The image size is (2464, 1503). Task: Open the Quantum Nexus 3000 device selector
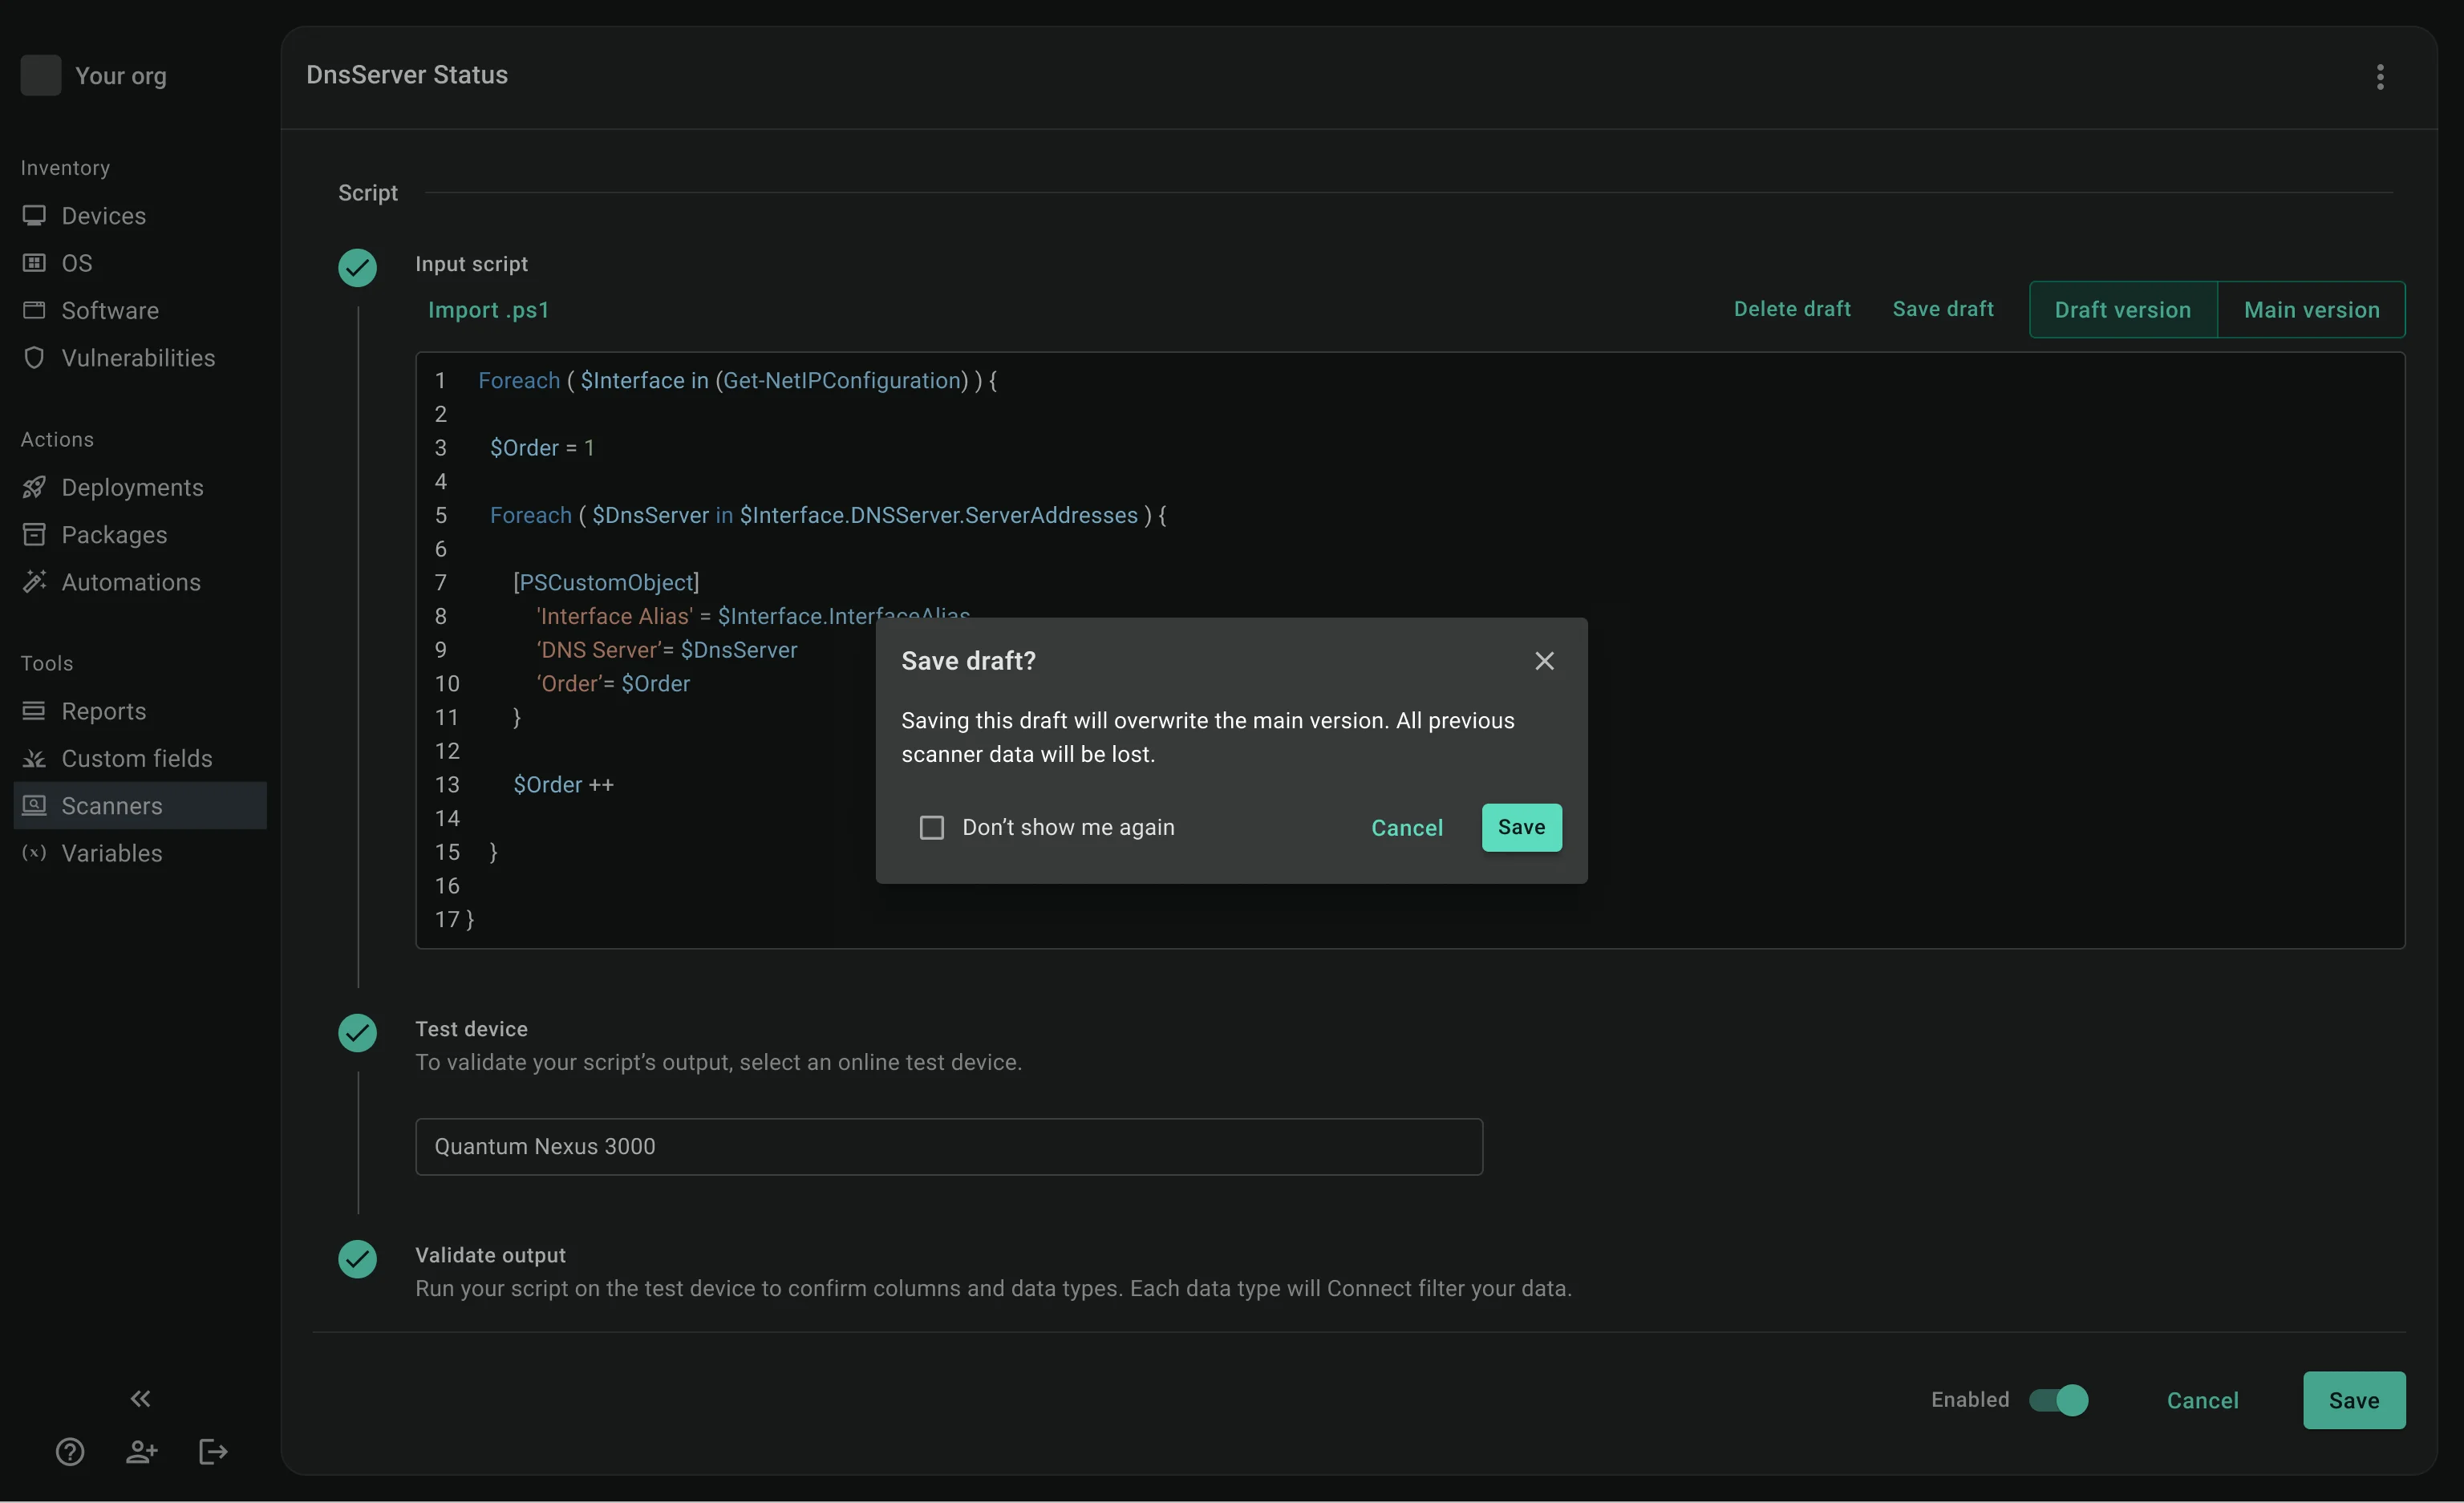click(948, 1146)
